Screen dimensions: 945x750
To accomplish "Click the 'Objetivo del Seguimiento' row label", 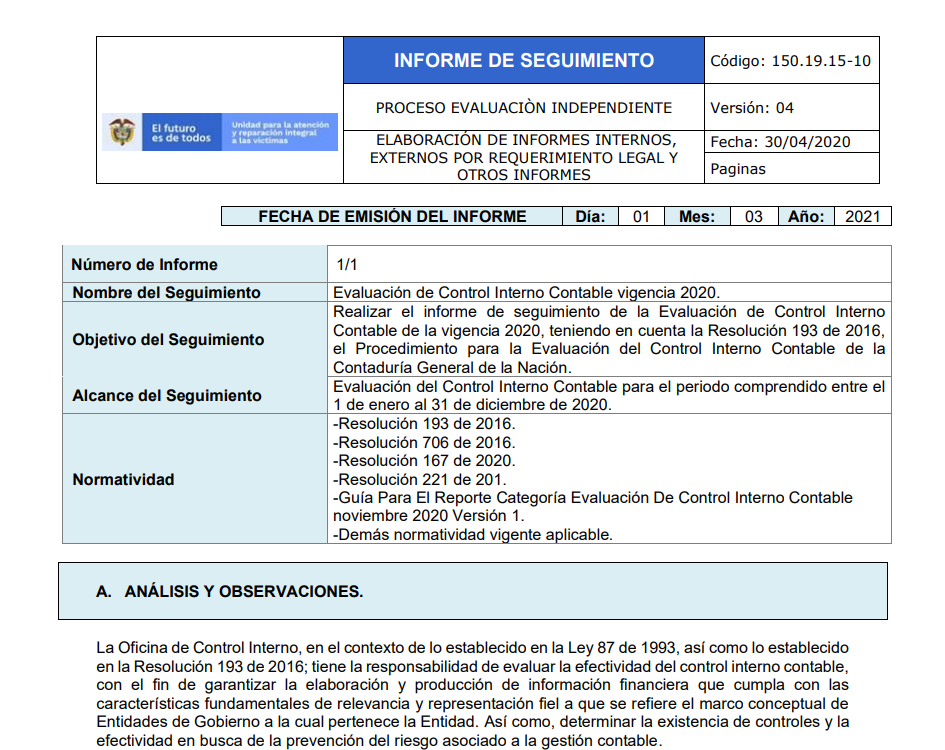I will coord(168,339).
